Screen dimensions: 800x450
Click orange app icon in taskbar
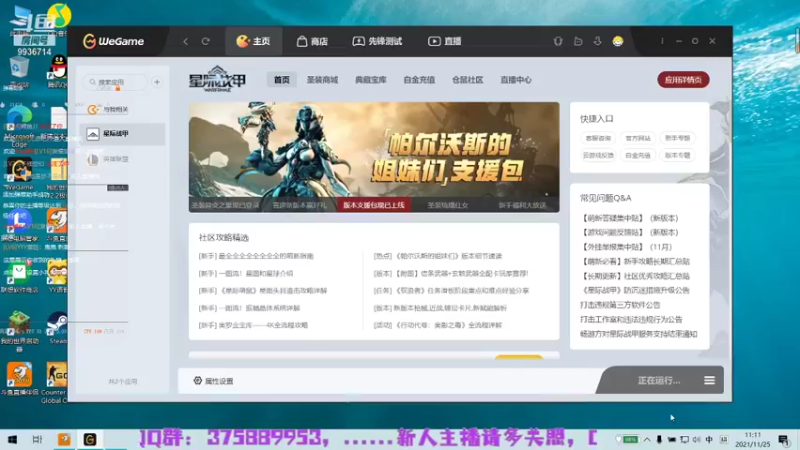tap(64, 439)
